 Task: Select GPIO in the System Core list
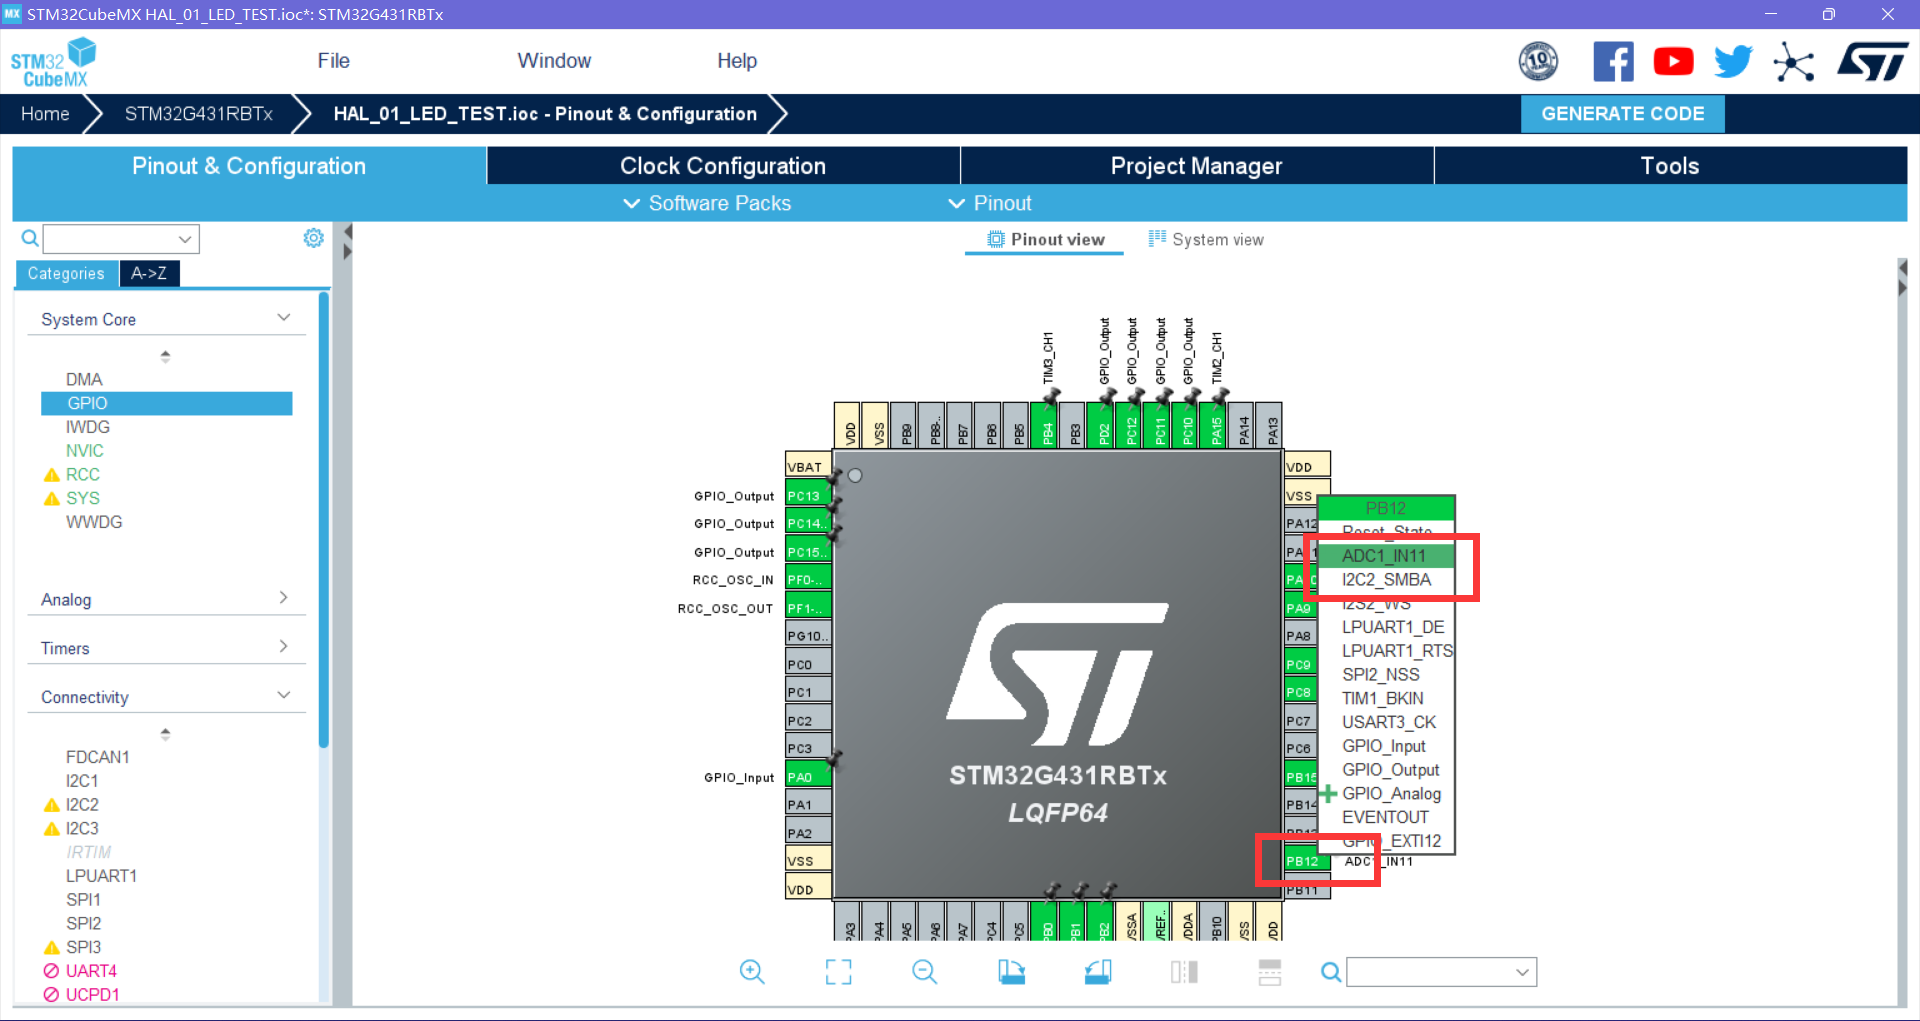[166, 402]
